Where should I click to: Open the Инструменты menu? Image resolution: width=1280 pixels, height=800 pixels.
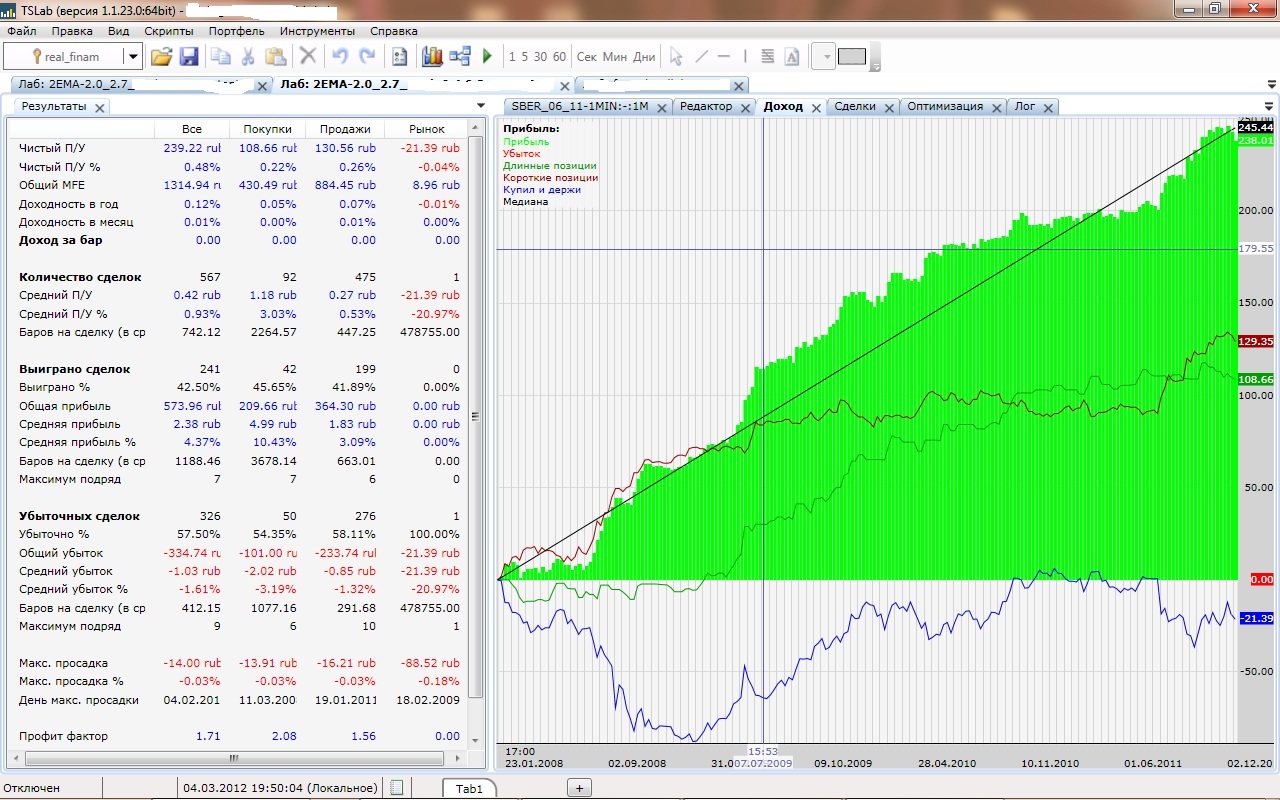(317, 31)
